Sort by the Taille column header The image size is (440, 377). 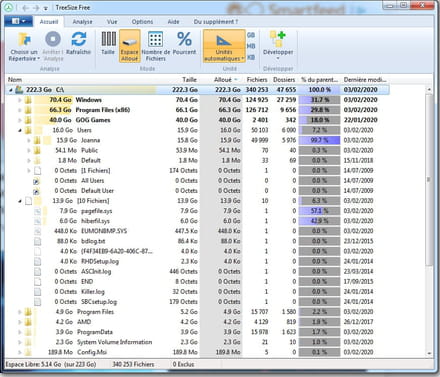pyautogui.click(x=189, y=80)
